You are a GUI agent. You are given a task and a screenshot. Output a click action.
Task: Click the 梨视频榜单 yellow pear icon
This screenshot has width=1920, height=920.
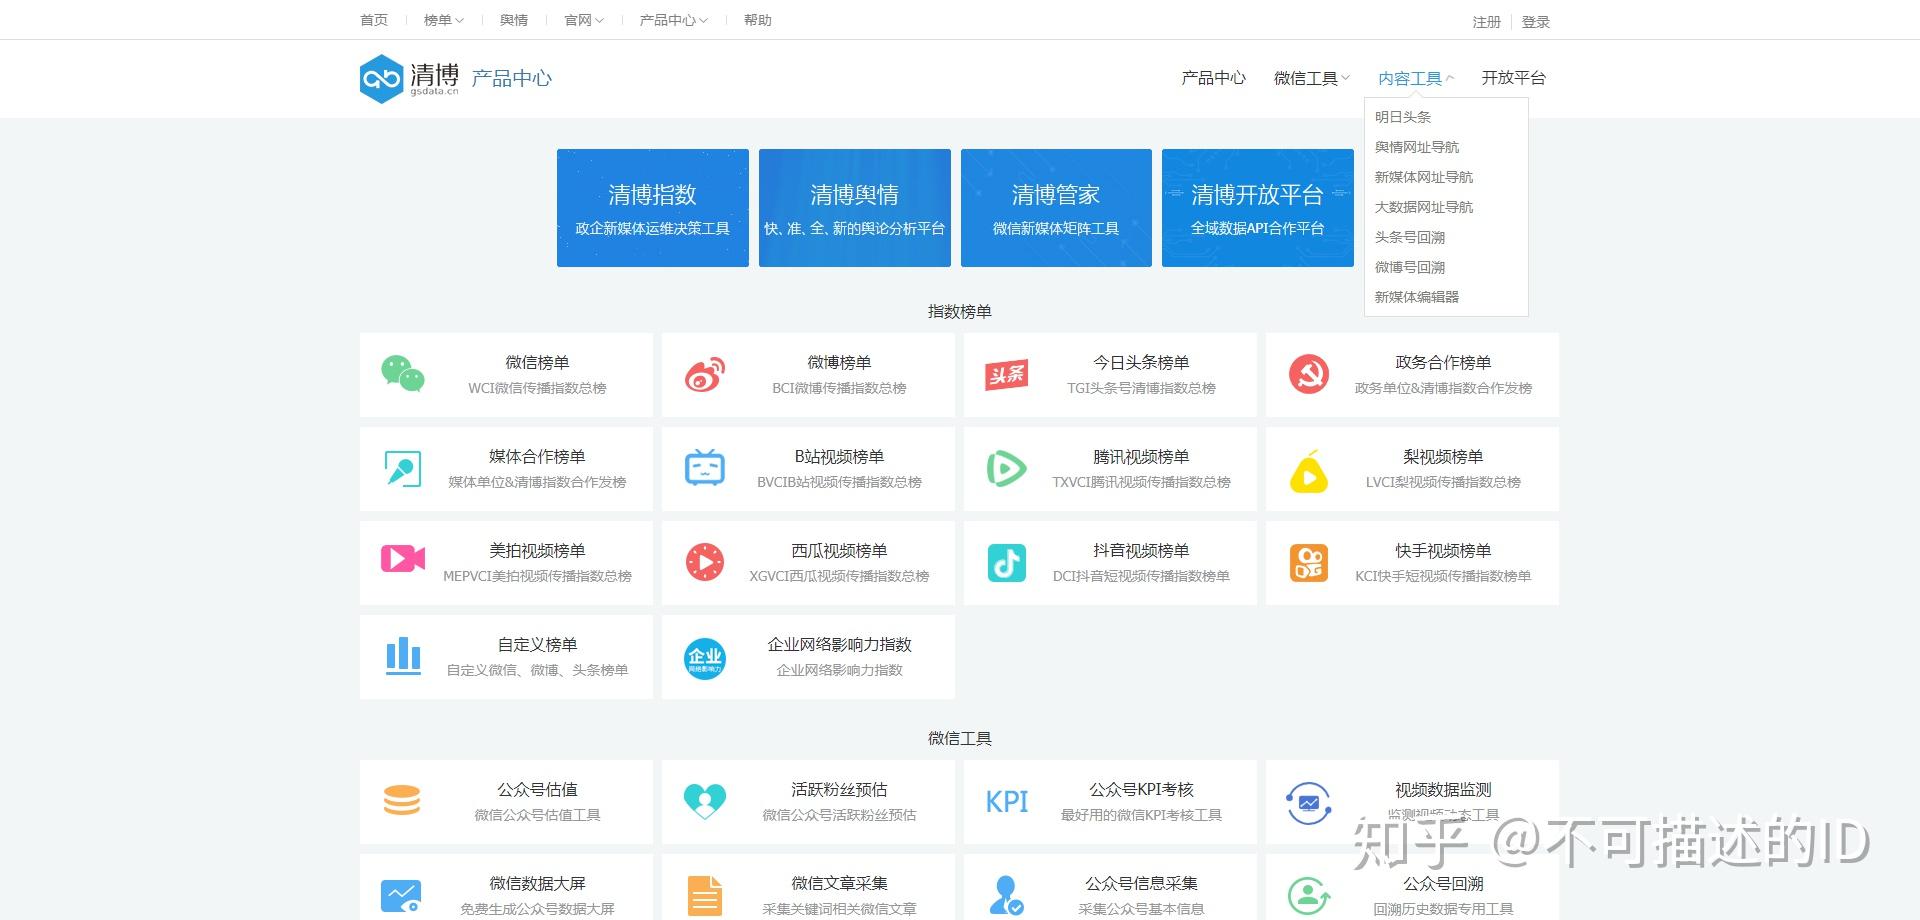point(1309,470)
